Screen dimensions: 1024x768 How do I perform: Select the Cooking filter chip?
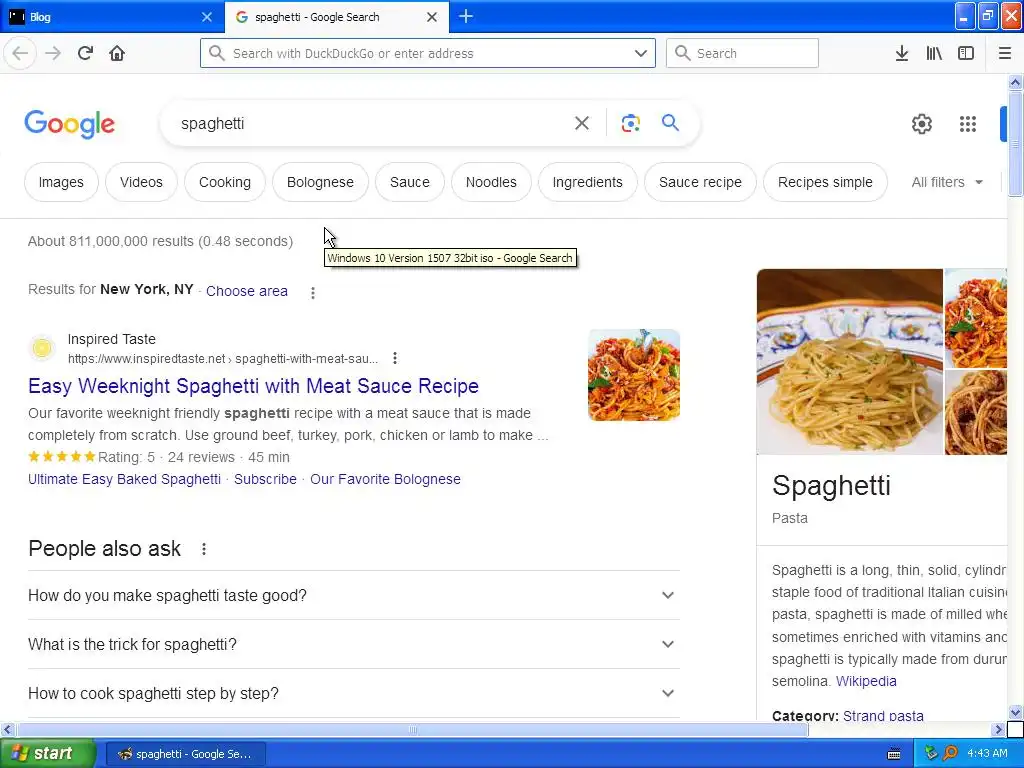225,182
